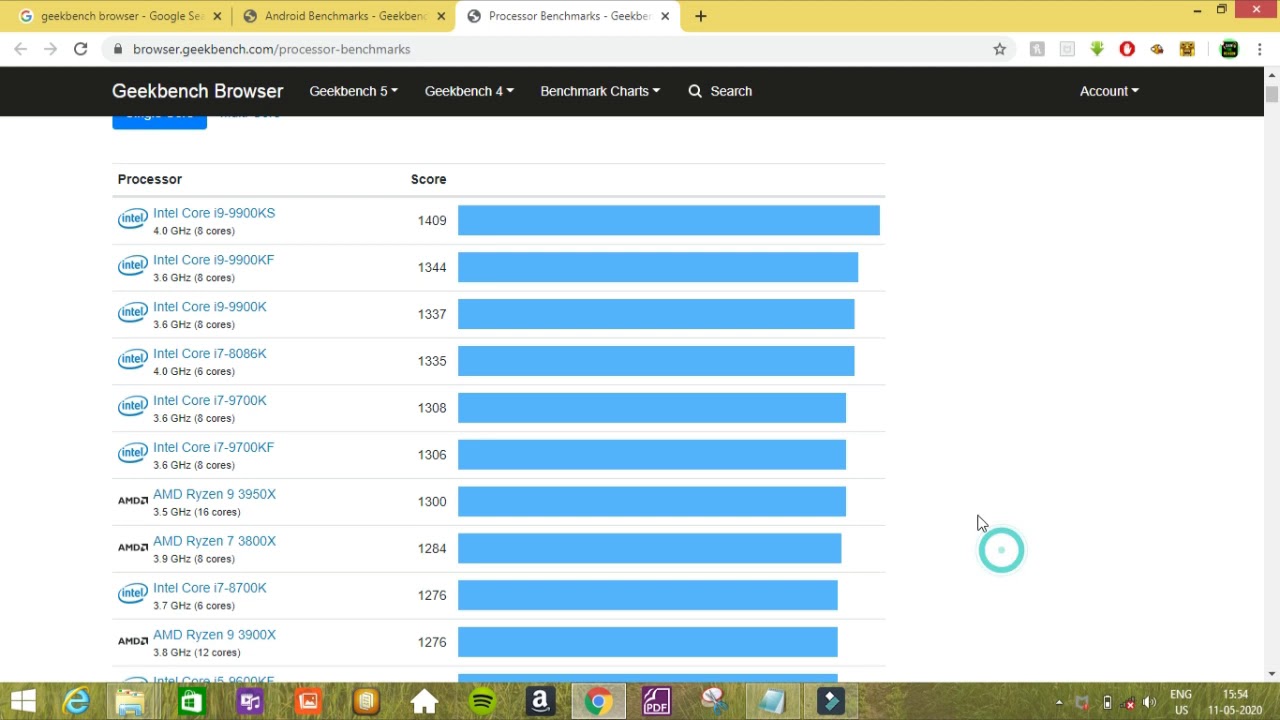Click the Search item in navbar
1280x720 pixels.
(720, 91)
